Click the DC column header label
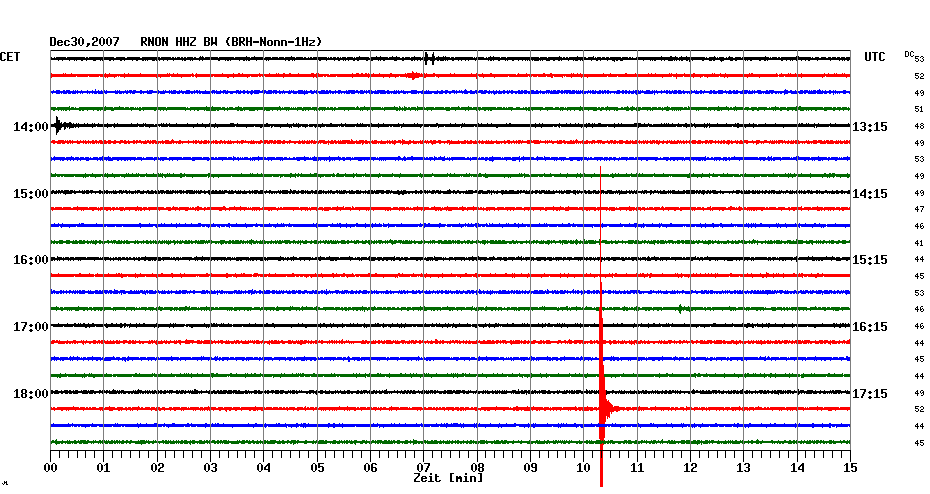 pyautogui.click(x=909, y=54)
